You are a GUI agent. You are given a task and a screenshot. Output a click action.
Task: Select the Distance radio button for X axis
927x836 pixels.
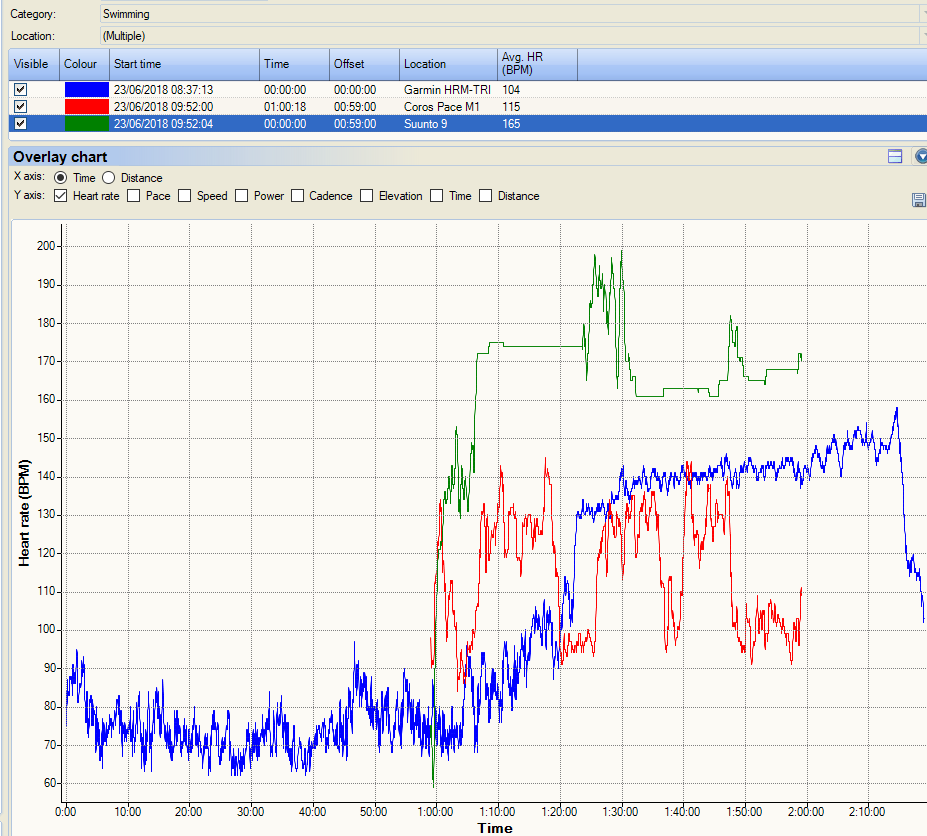[108, 178]
